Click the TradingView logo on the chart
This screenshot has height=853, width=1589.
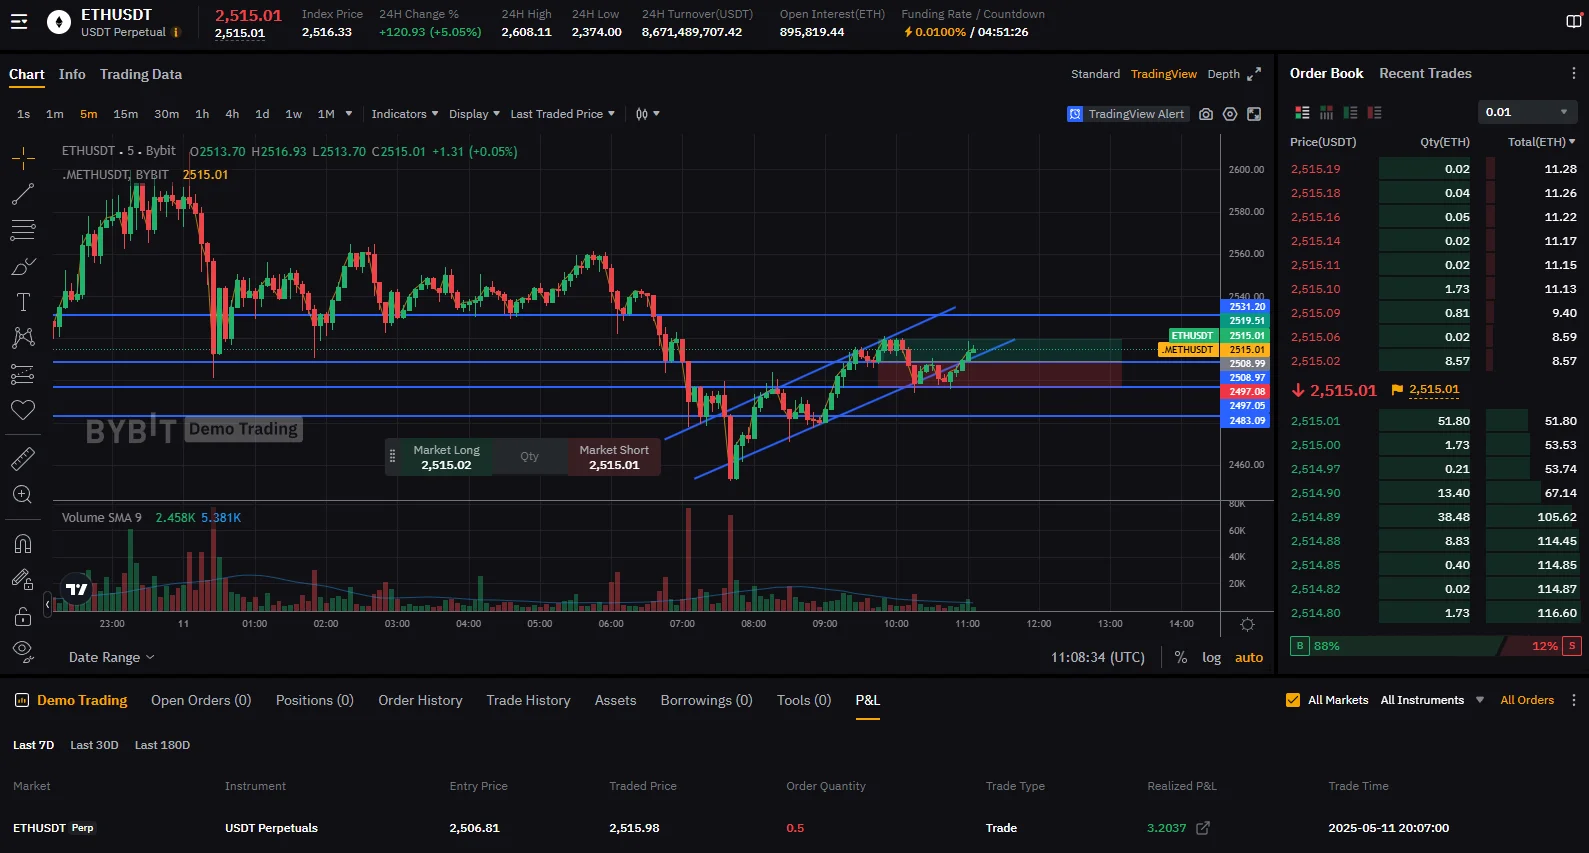coord(77,589)
